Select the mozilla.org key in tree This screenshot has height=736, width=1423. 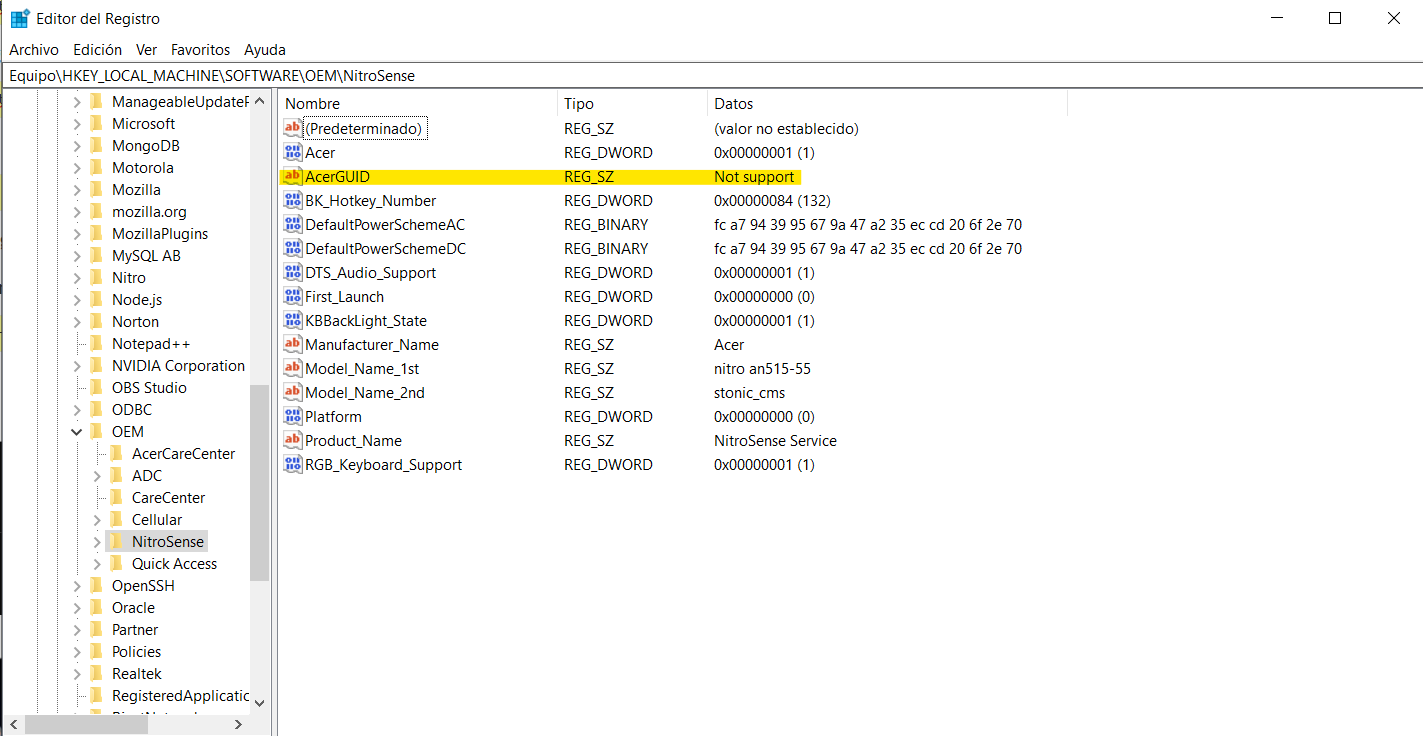[149, 211]
